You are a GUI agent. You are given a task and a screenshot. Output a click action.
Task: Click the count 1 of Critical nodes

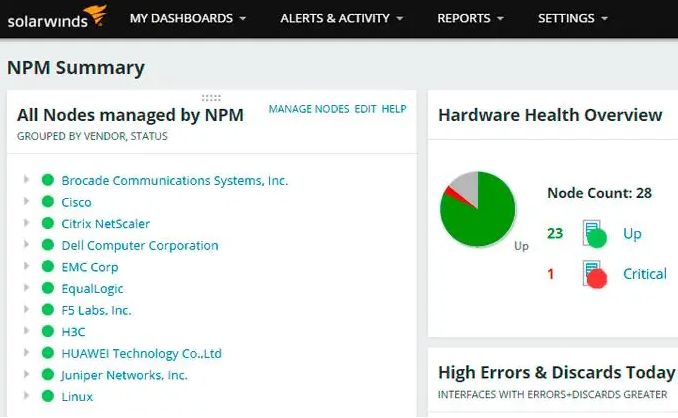[550, 274]
